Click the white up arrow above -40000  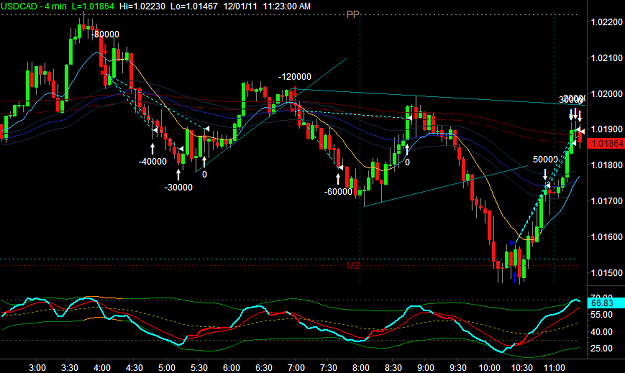[x=152, y=149]
